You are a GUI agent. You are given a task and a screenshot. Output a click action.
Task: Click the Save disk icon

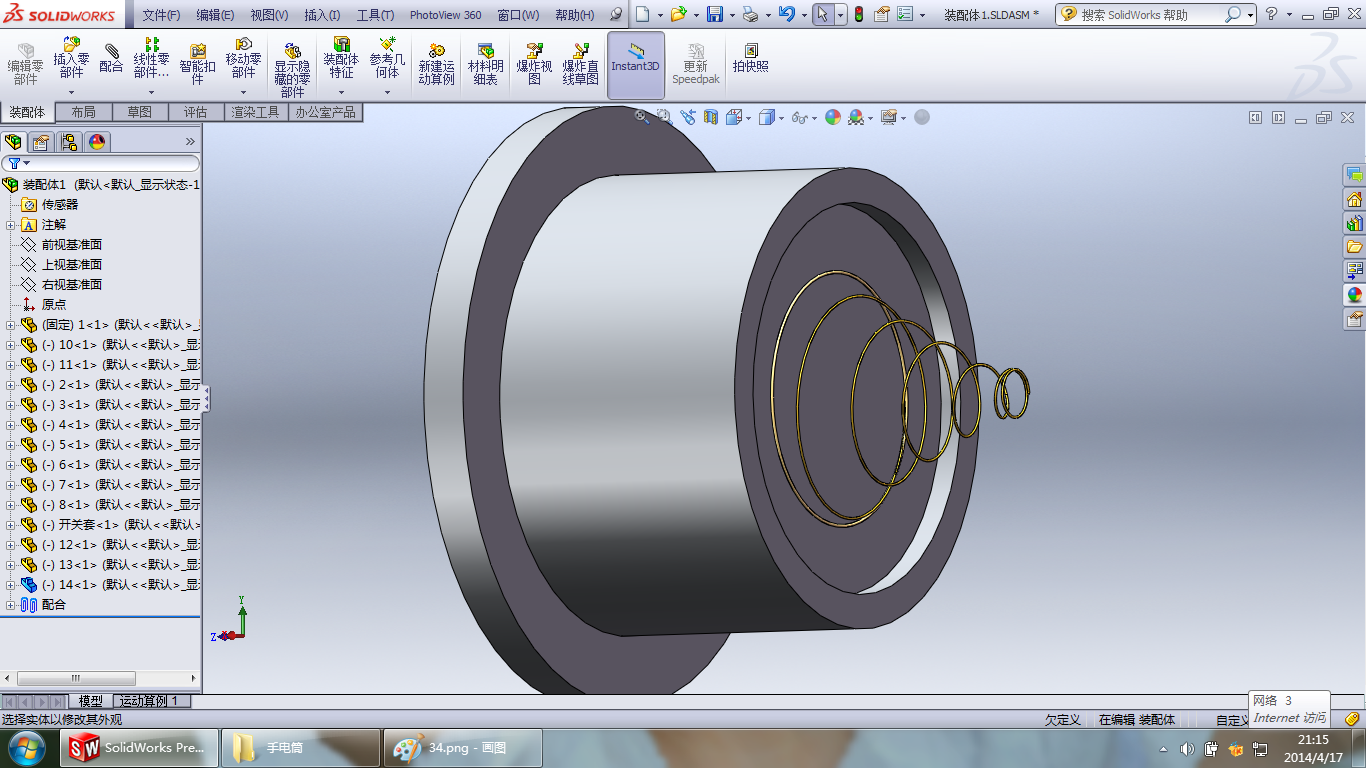click(715, 14)
